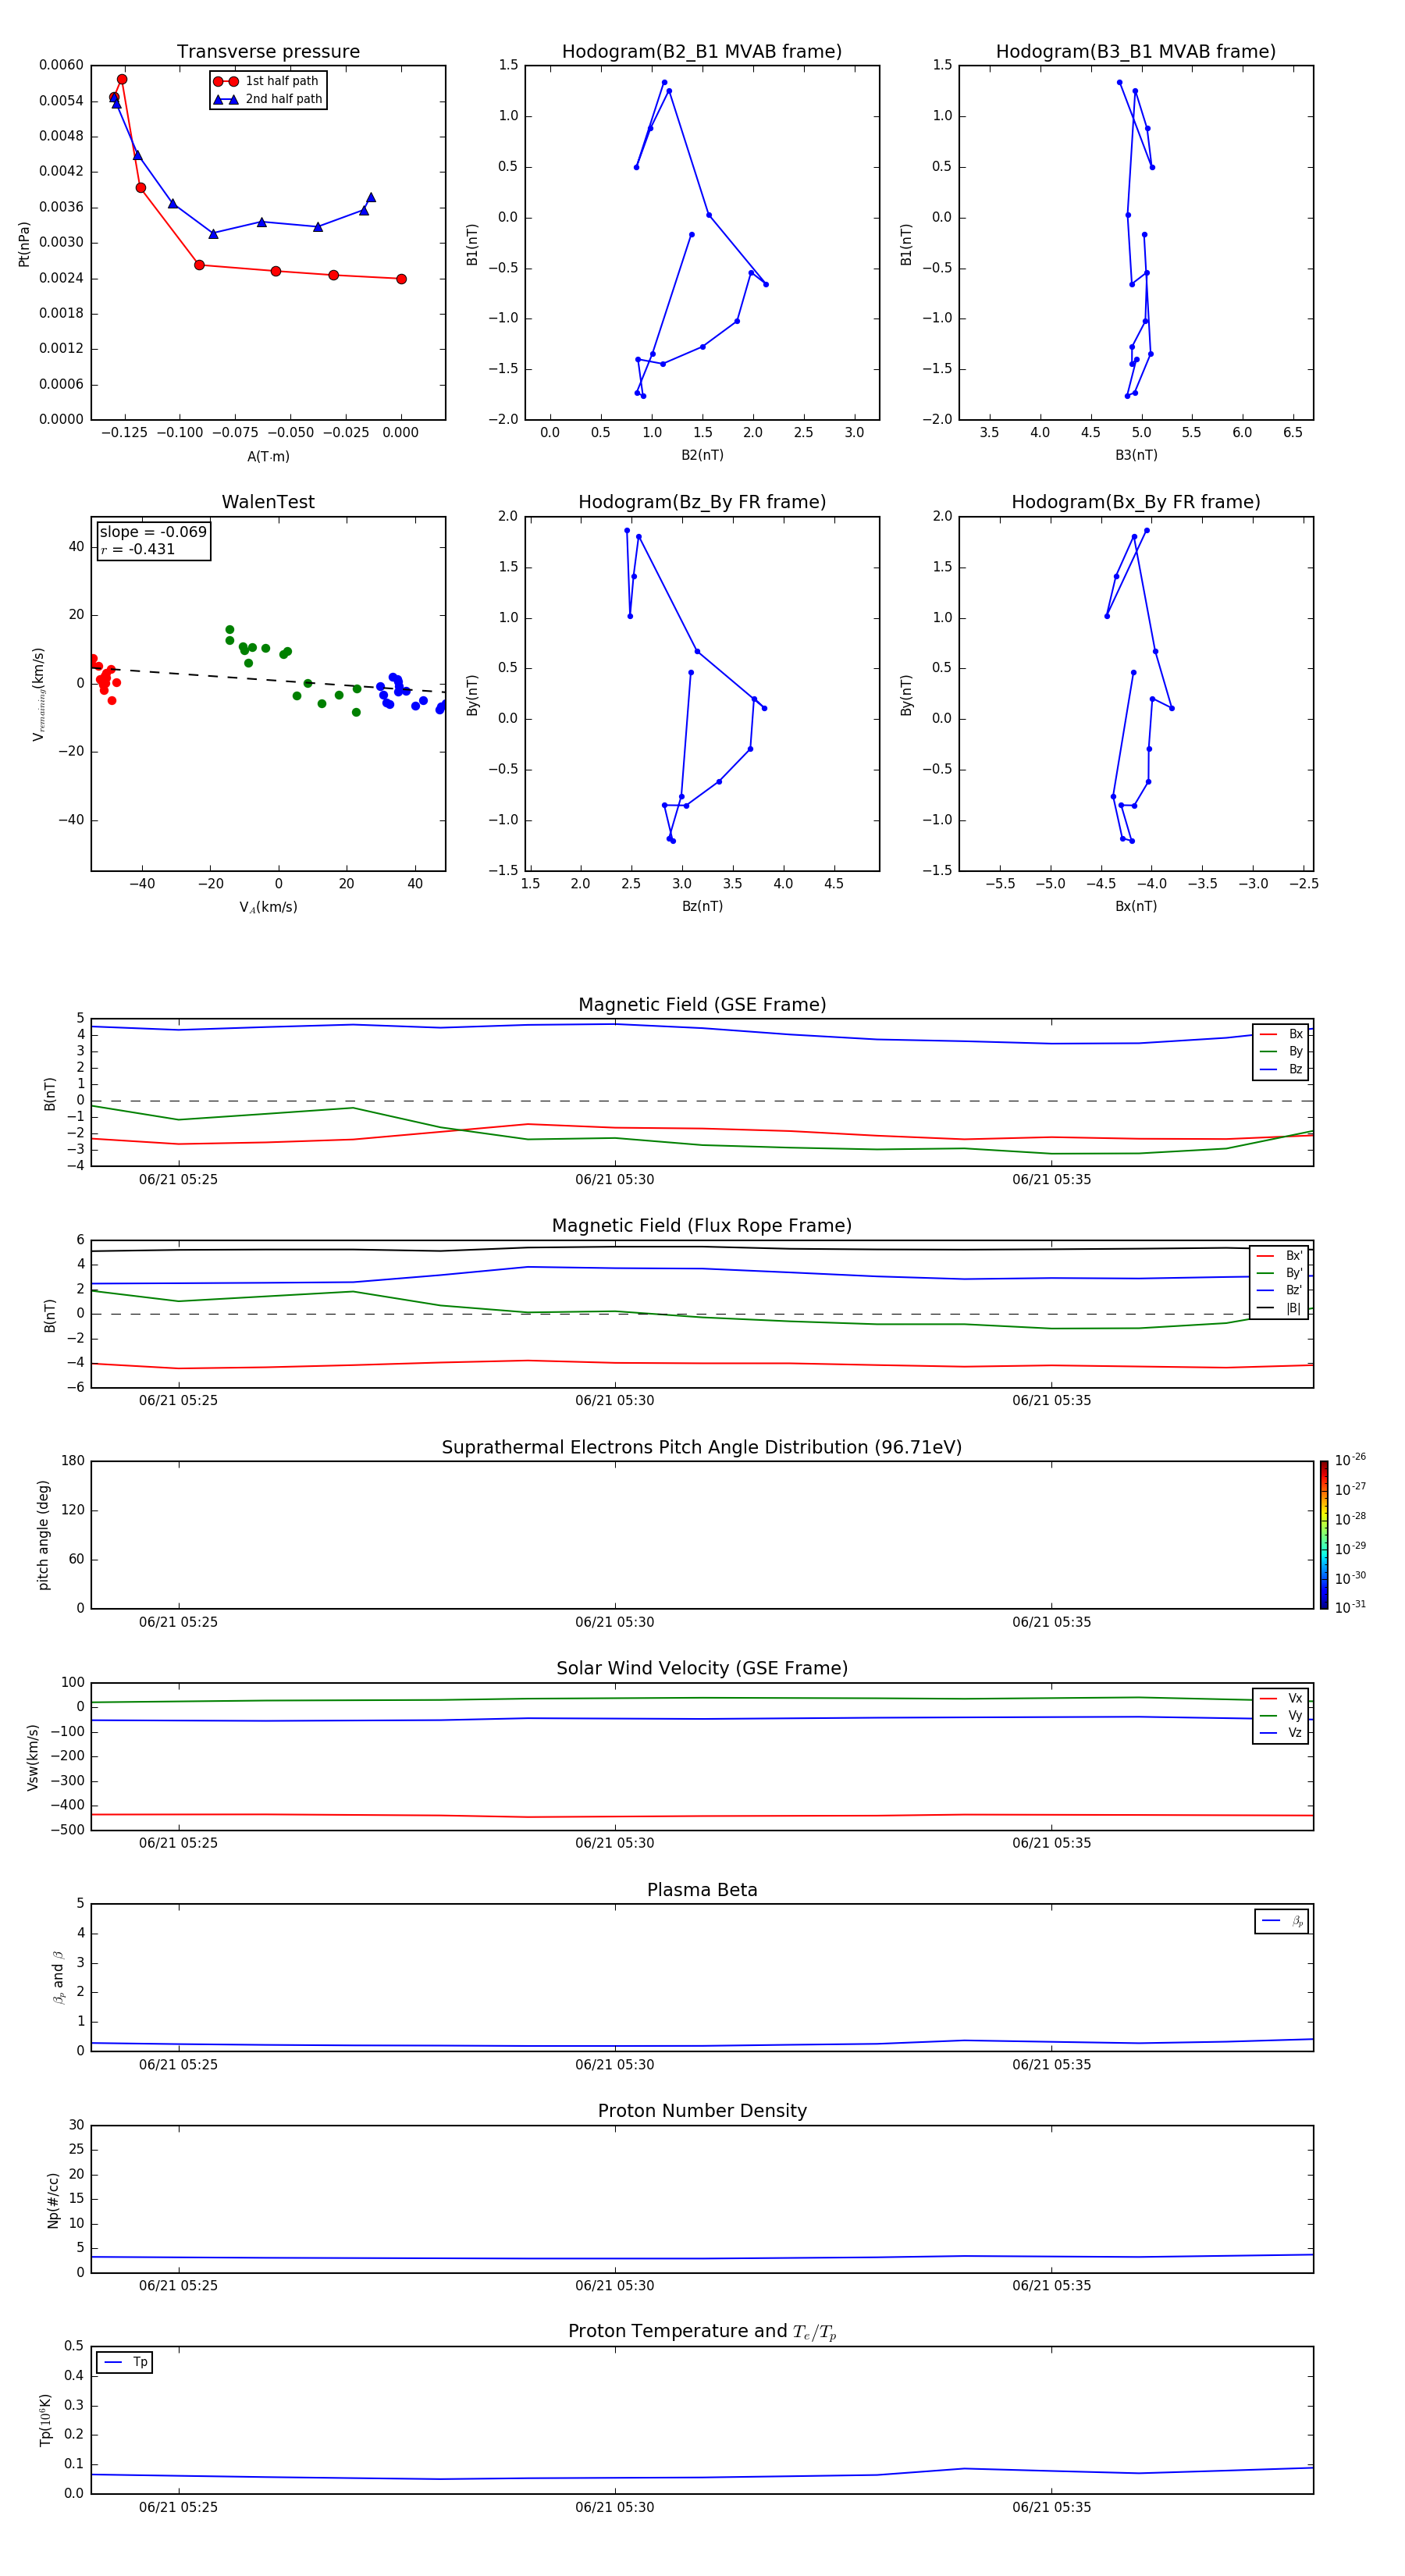The image size is (1405, 2576).
Task: Click "06/21 05:25" tick under GSE magnetic field plot
Action: tap(178, 1180)
